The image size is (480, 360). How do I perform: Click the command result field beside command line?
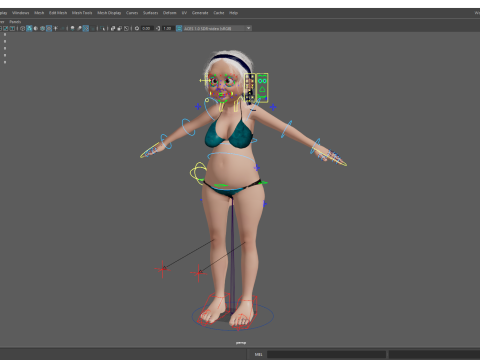[x=434, y=354]
